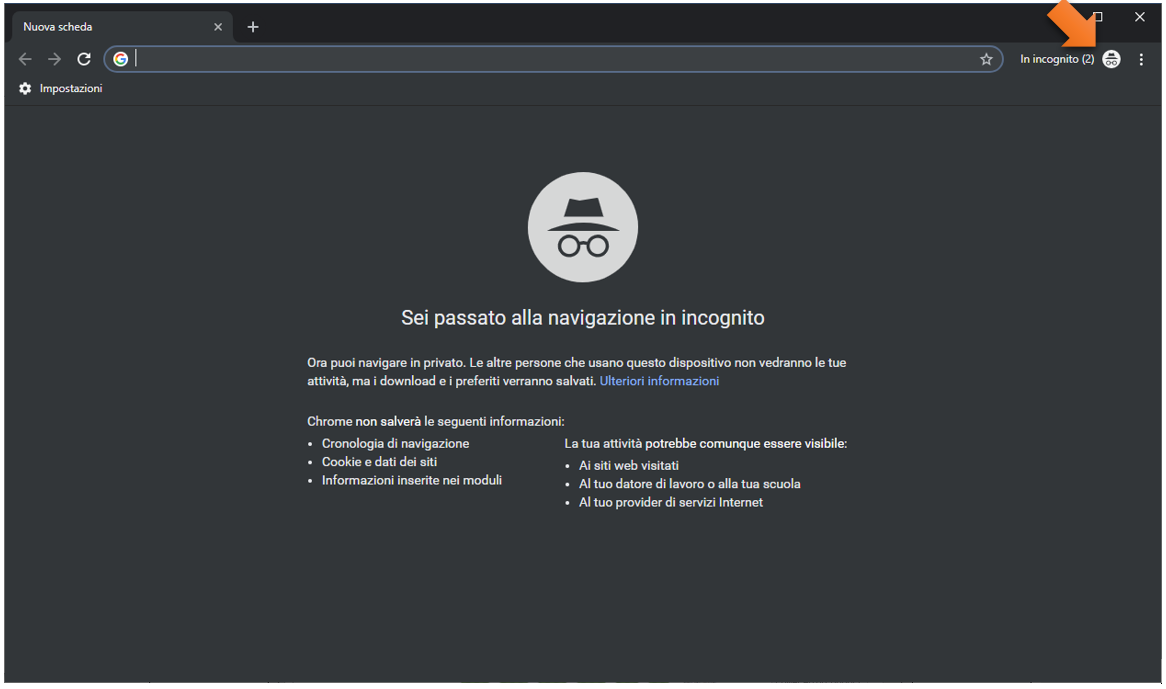Click the Impostazioni gear icon
The width and height of the screenshot is (1166, 689).
(x=25, y=88)
